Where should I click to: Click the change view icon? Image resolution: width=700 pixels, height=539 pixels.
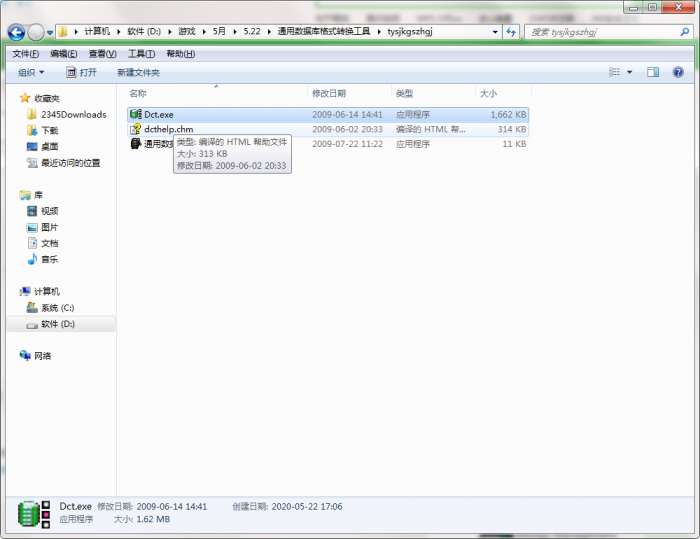tap(615, 72)
